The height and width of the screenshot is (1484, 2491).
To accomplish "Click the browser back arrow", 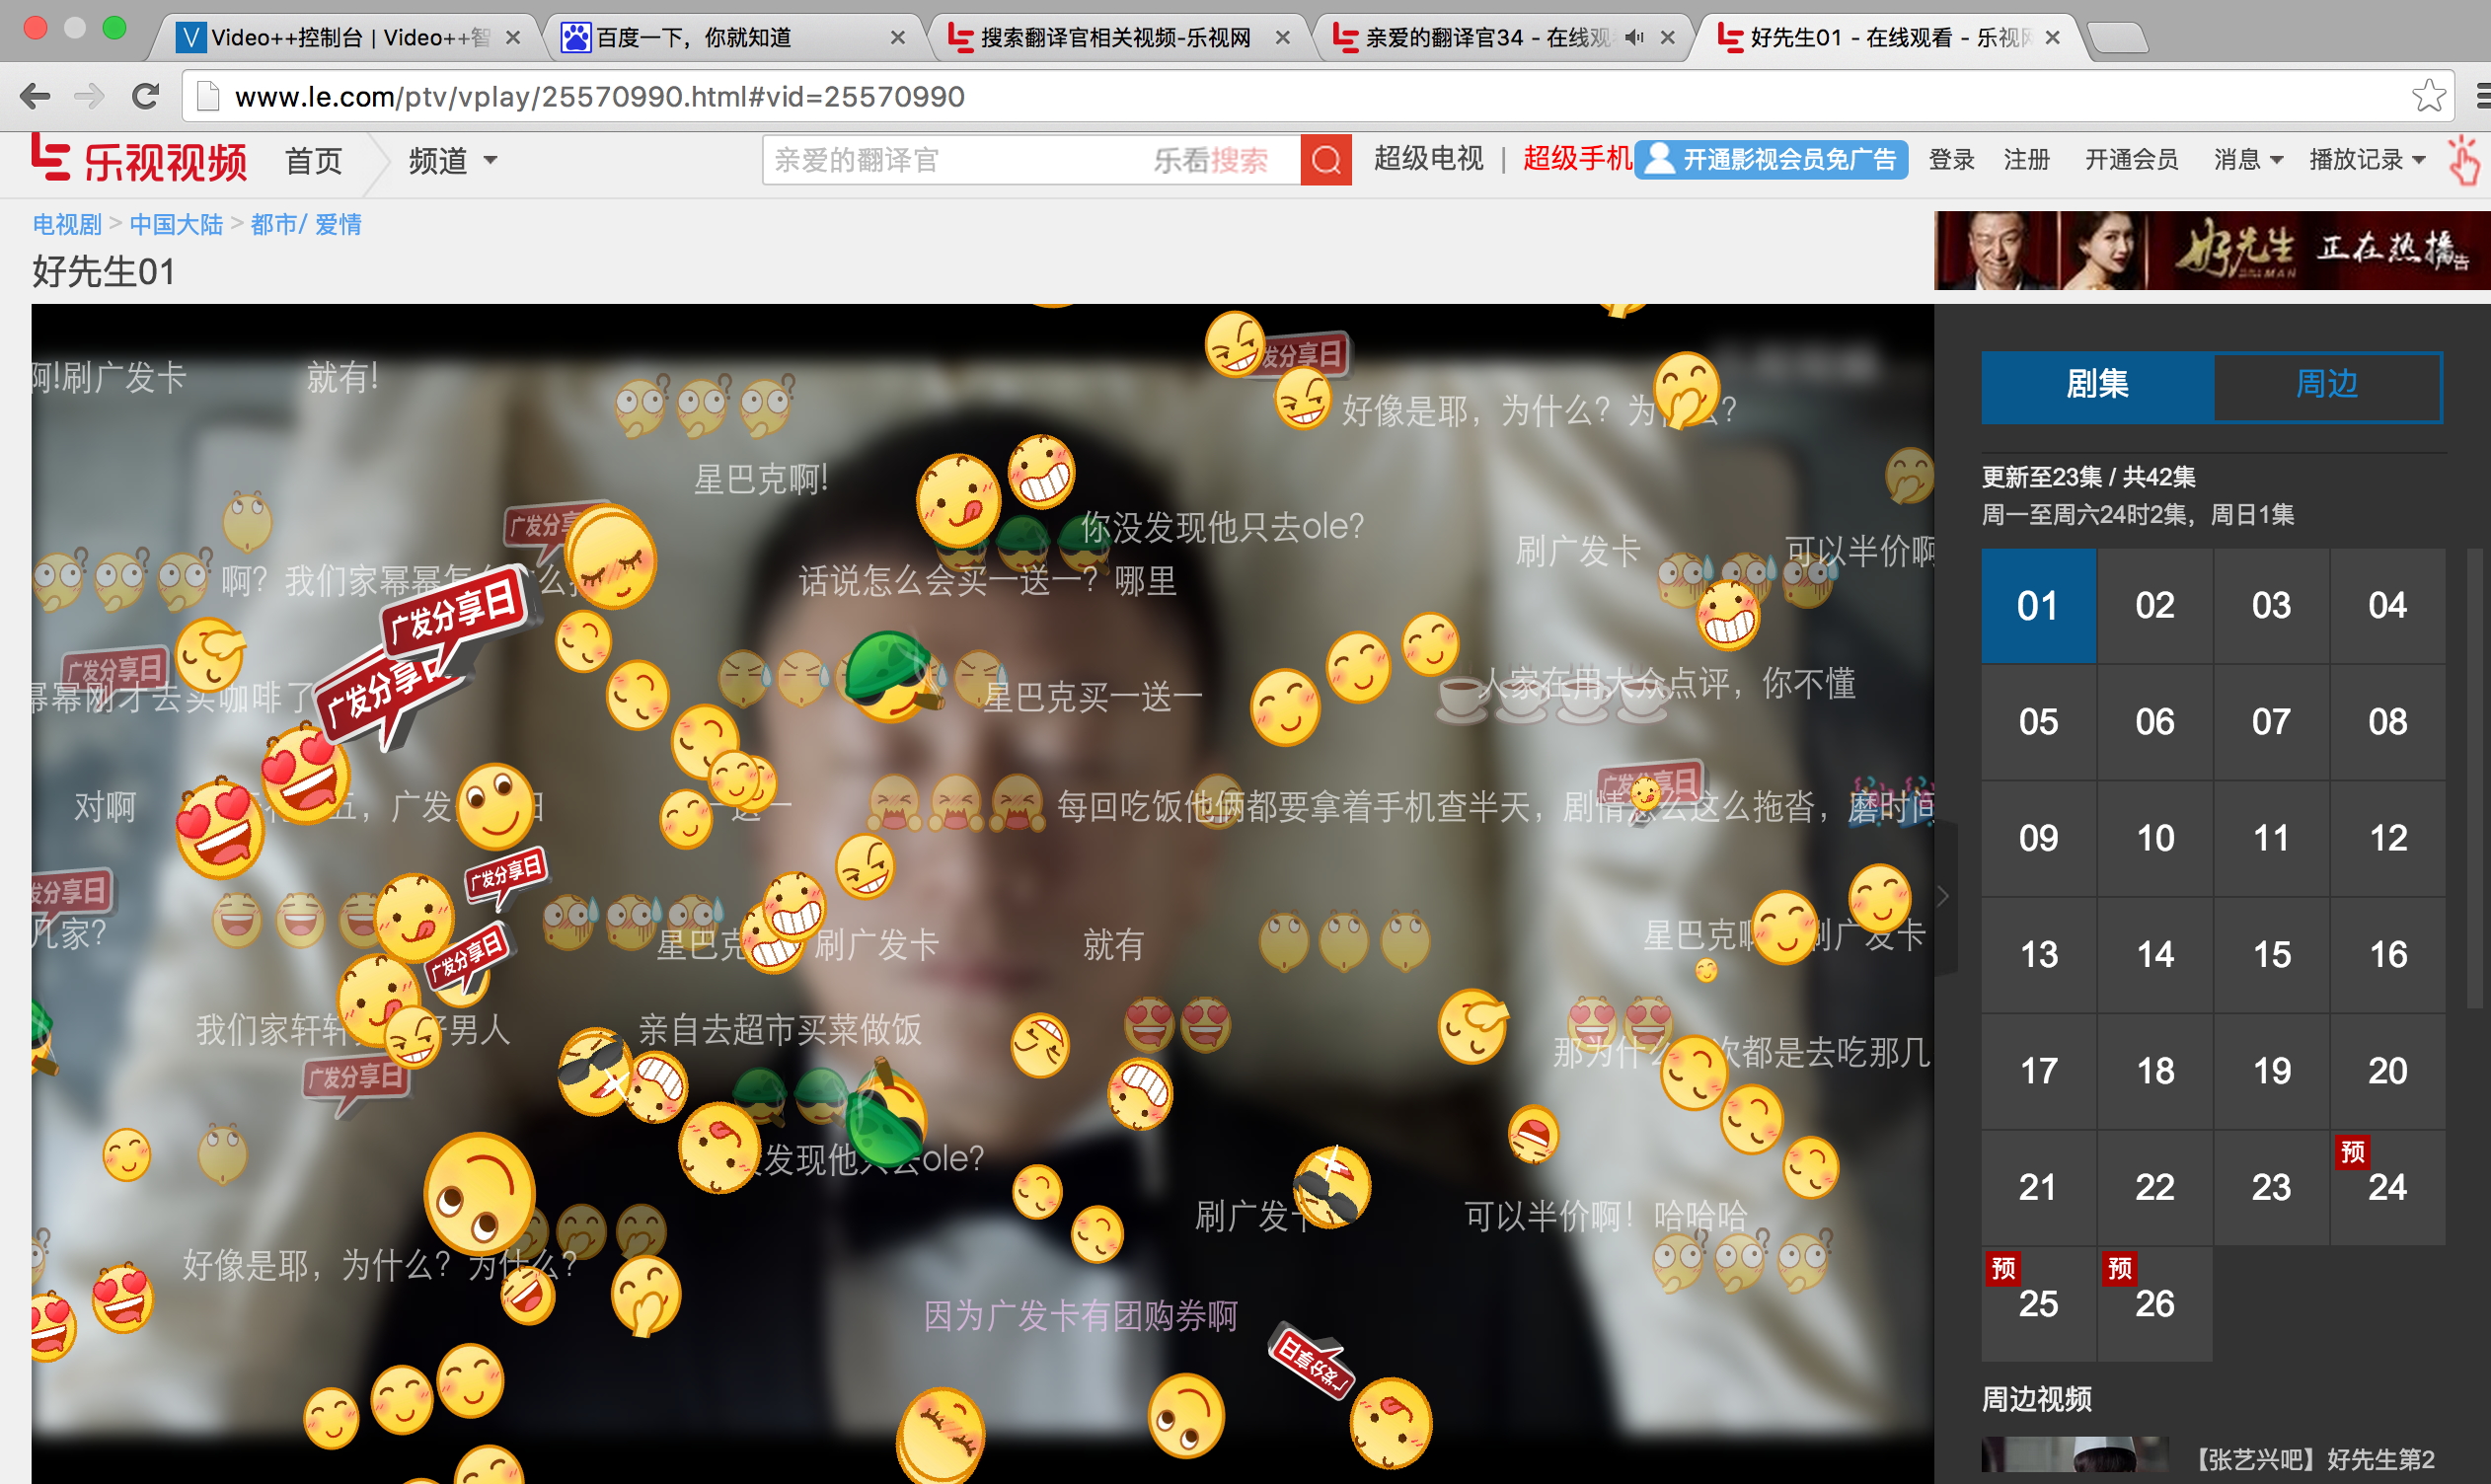I will (x=35, y=97).
